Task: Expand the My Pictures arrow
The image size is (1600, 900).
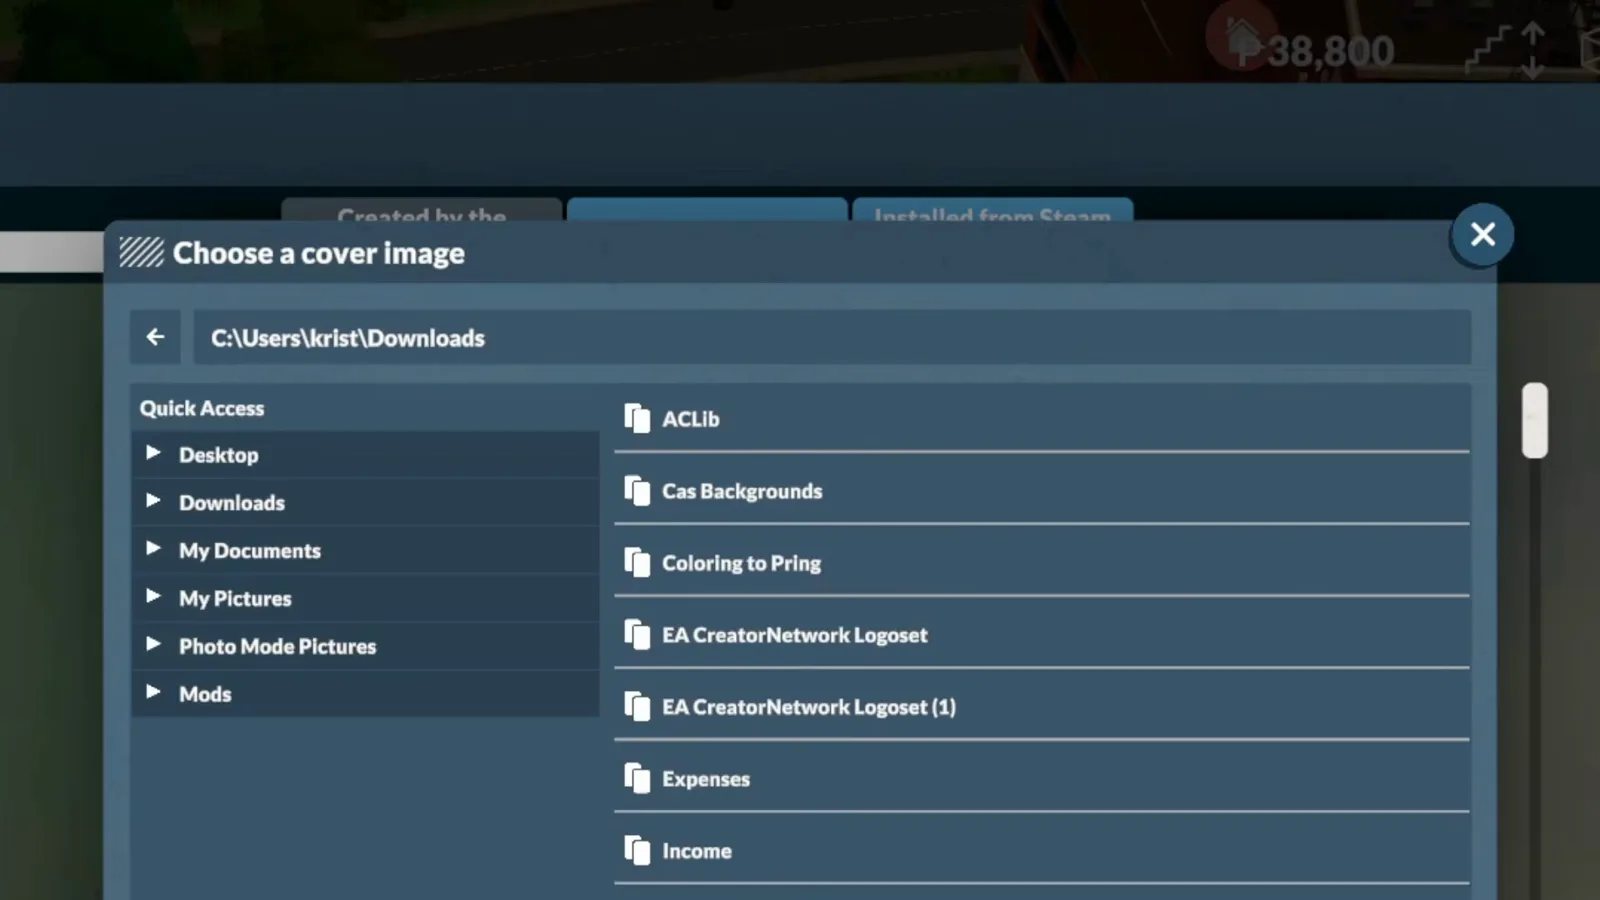Action: [153, 596]
